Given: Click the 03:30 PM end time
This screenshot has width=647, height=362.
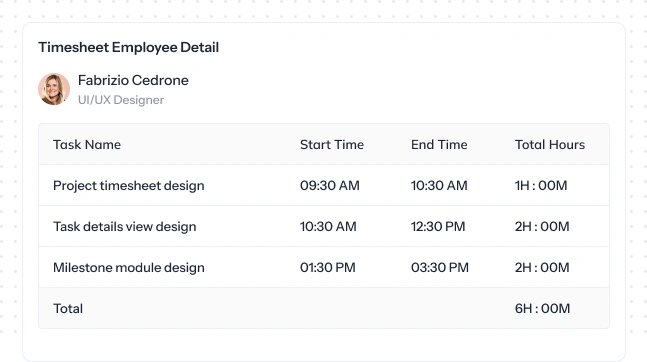Looking at the screenshot, I should (440, 267).
